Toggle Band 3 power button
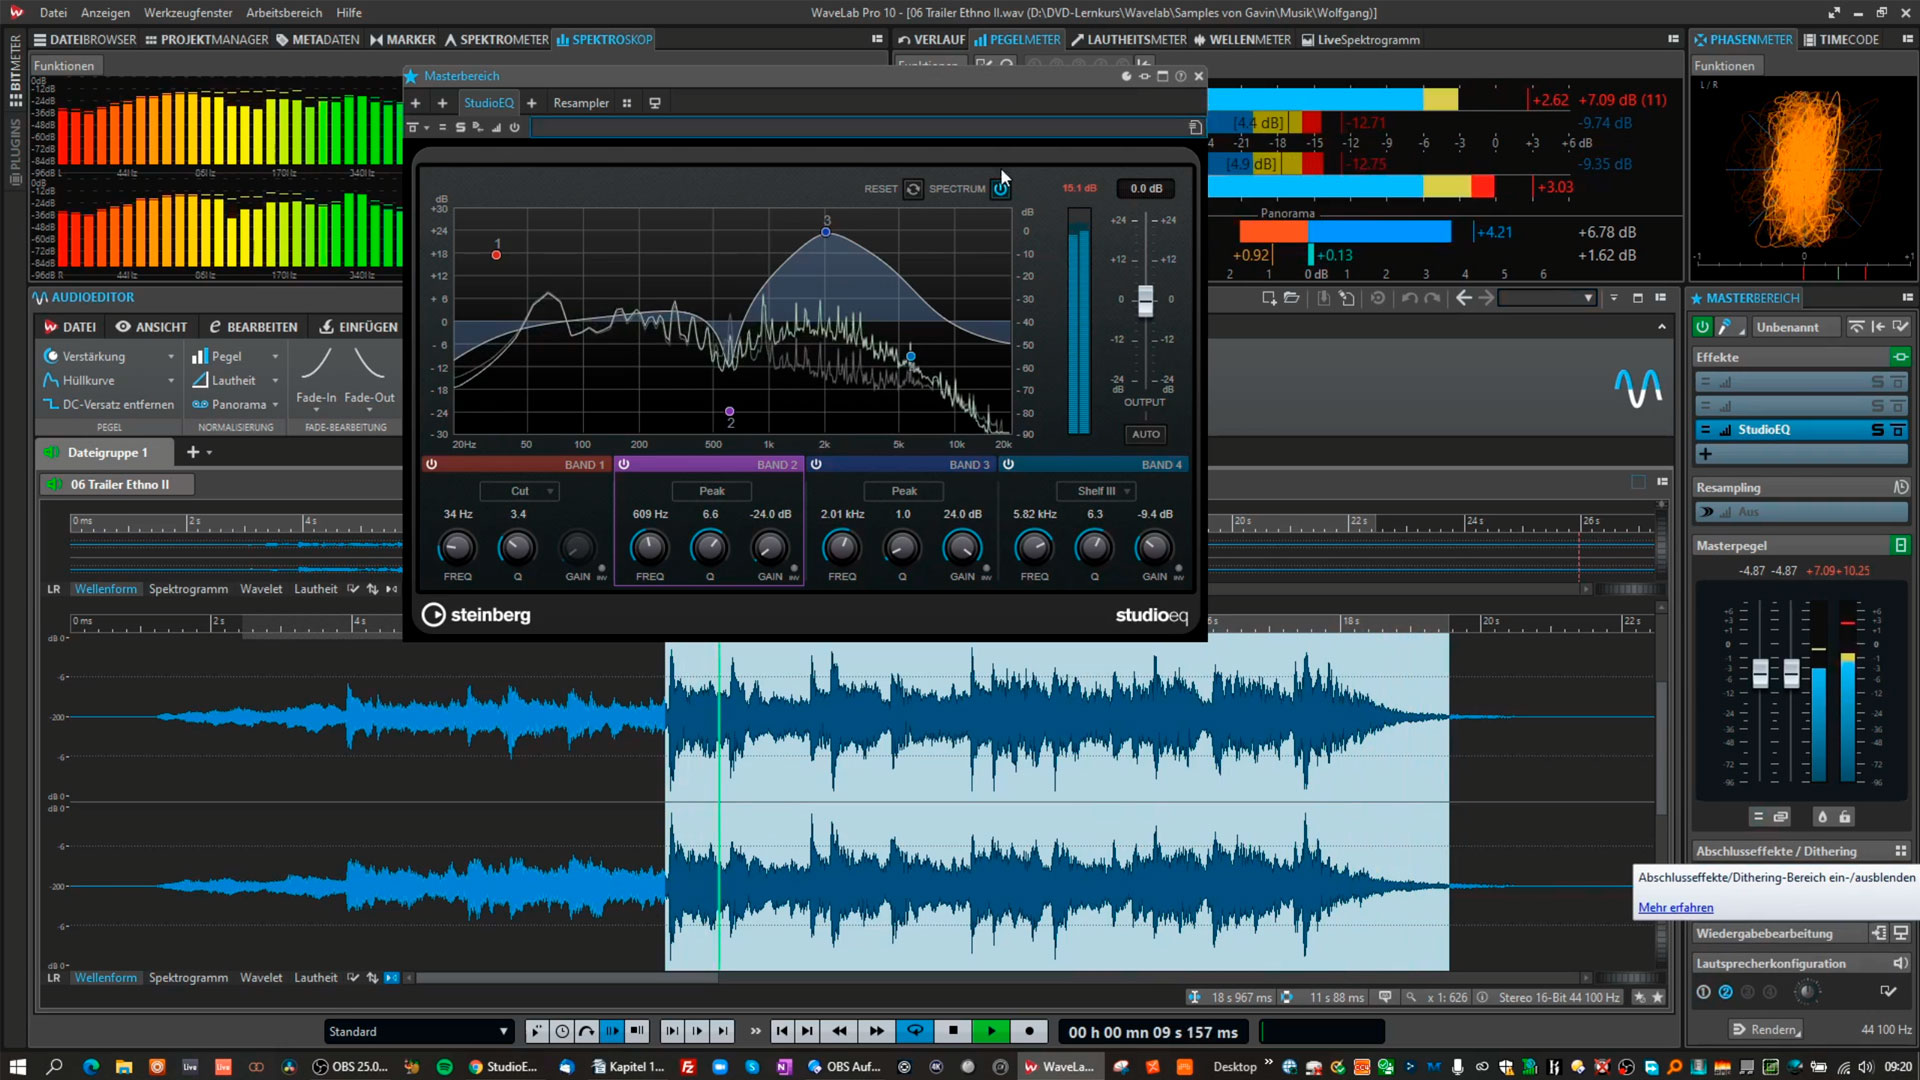Image resolution: width=1920 pixels, height=1080 pixels. (x=816, y=465)
